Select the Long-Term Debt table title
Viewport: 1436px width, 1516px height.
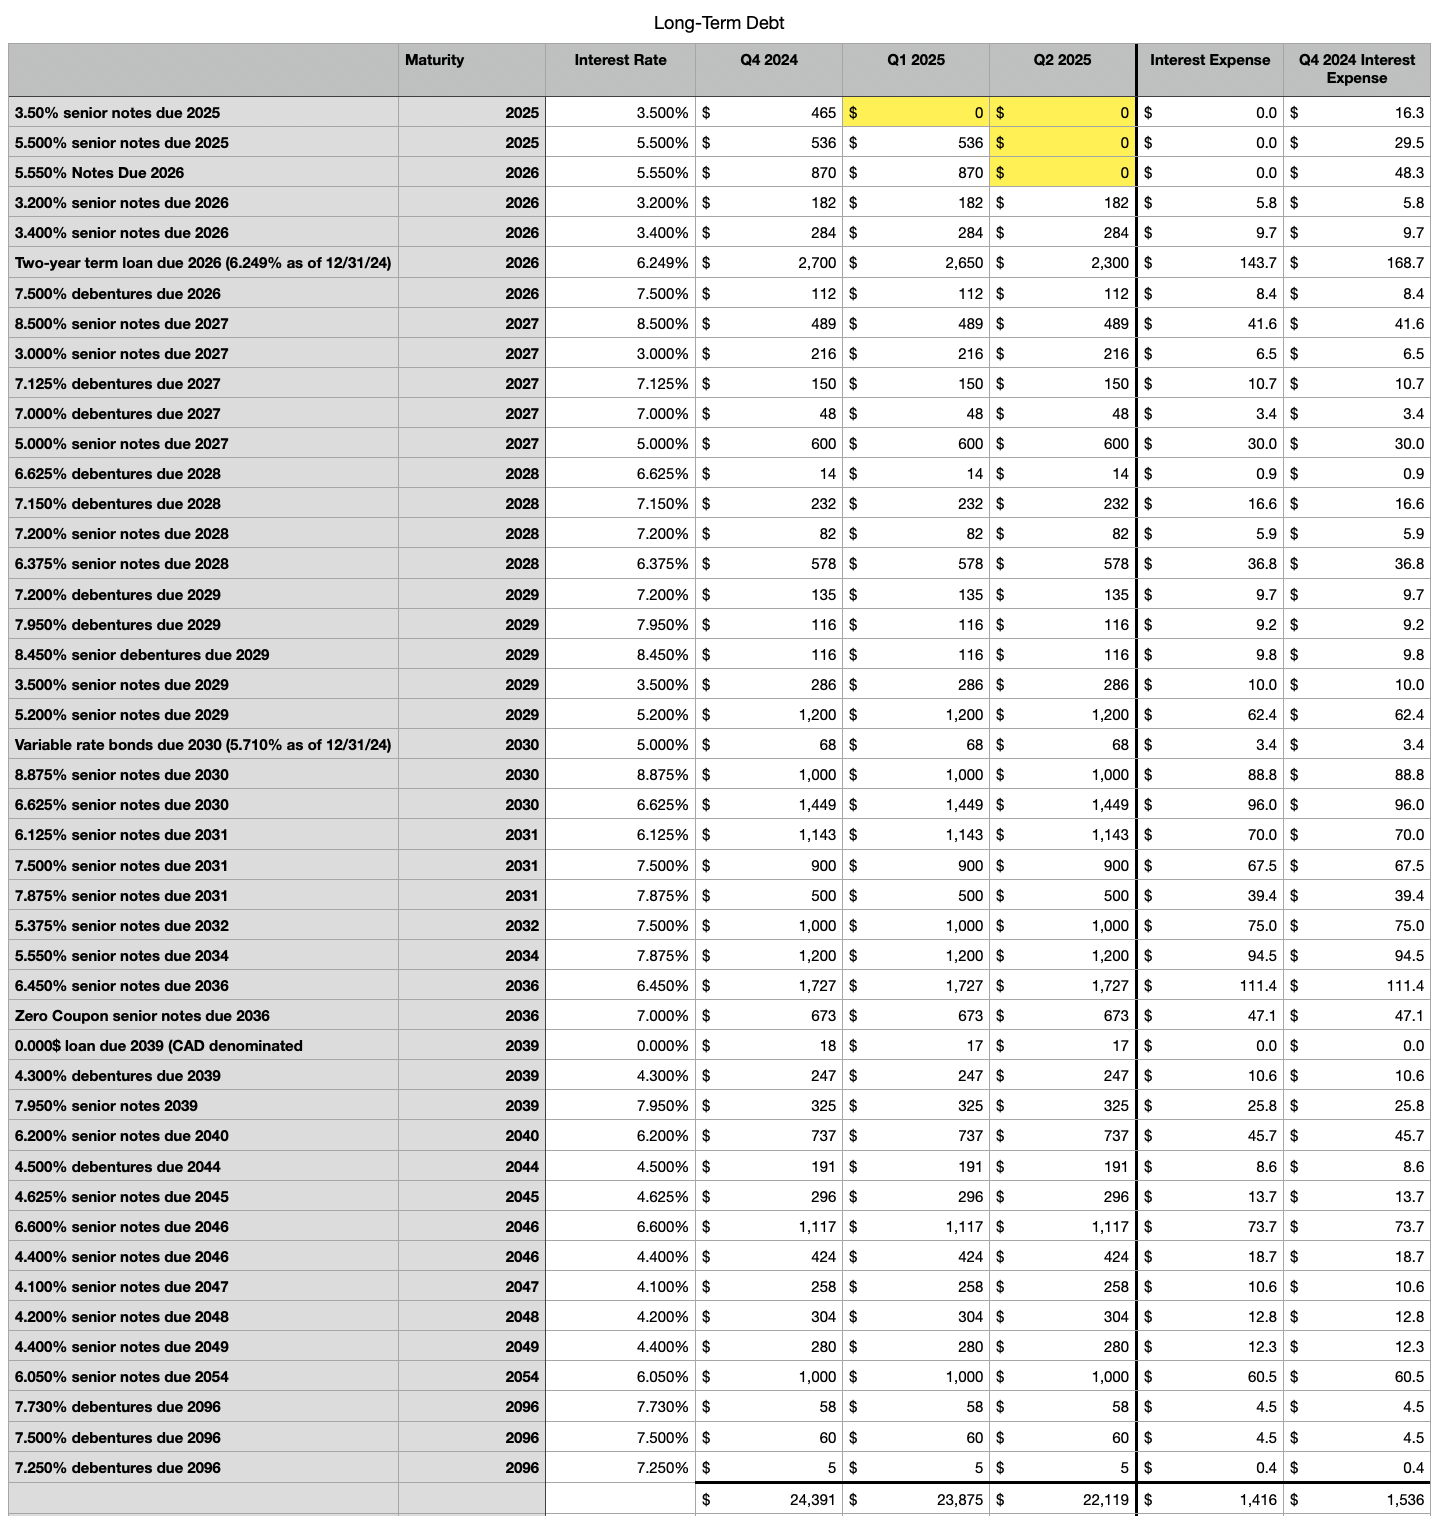tap(718, 23)
